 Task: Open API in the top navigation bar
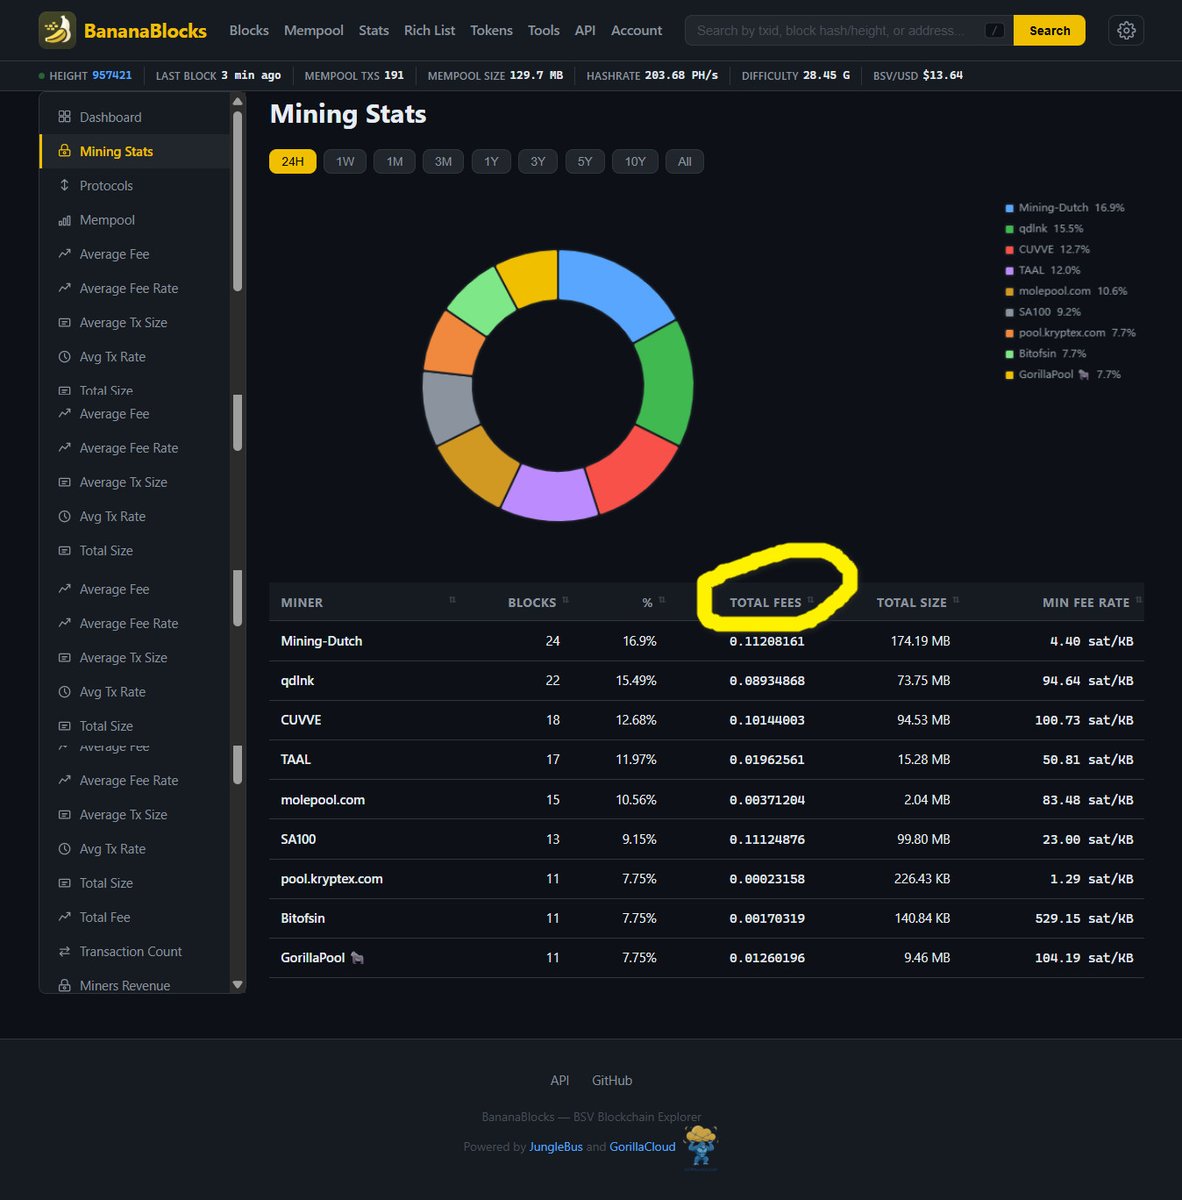click(585, 30)
